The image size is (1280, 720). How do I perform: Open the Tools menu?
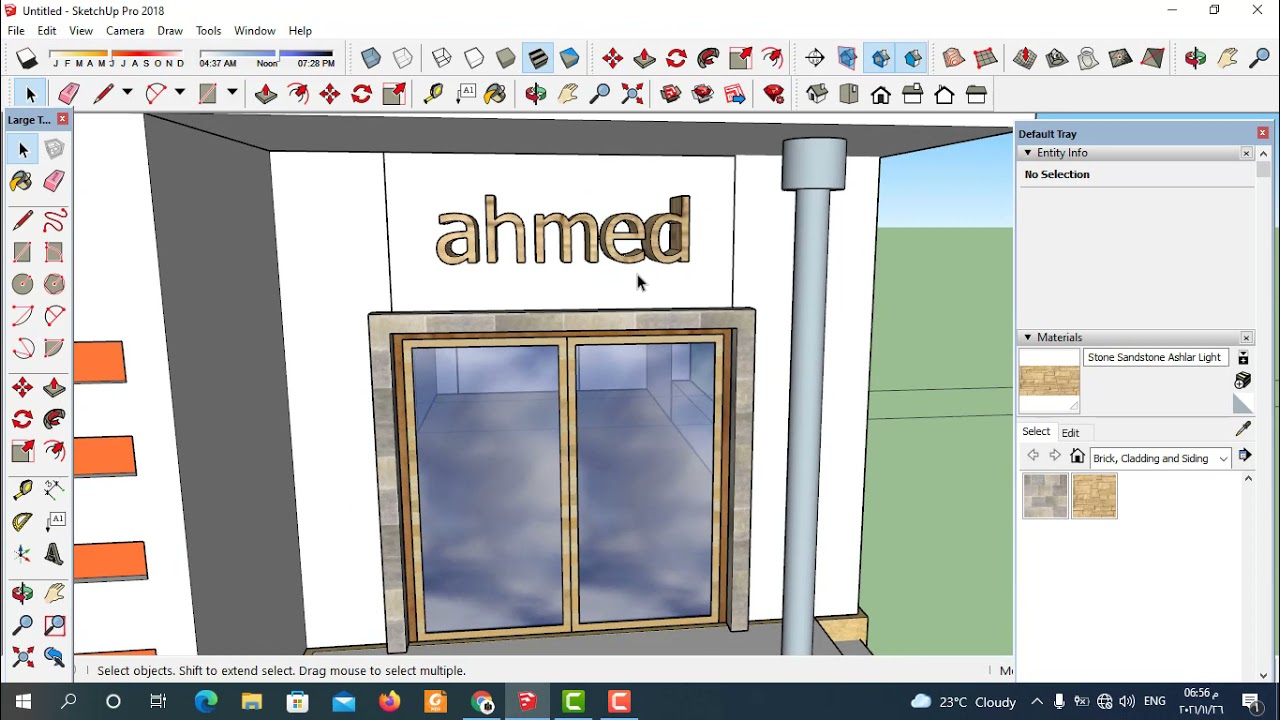pyautogui.click(x=208, y=31)
